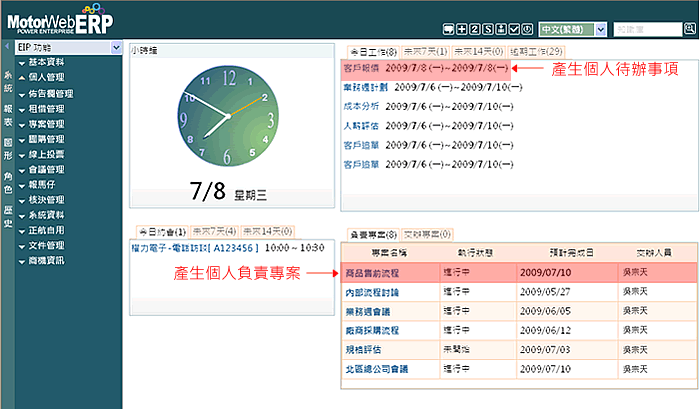Click the plus icon in top toolbar
Viewport: 700px width, 410px height.
coord(461,30)
